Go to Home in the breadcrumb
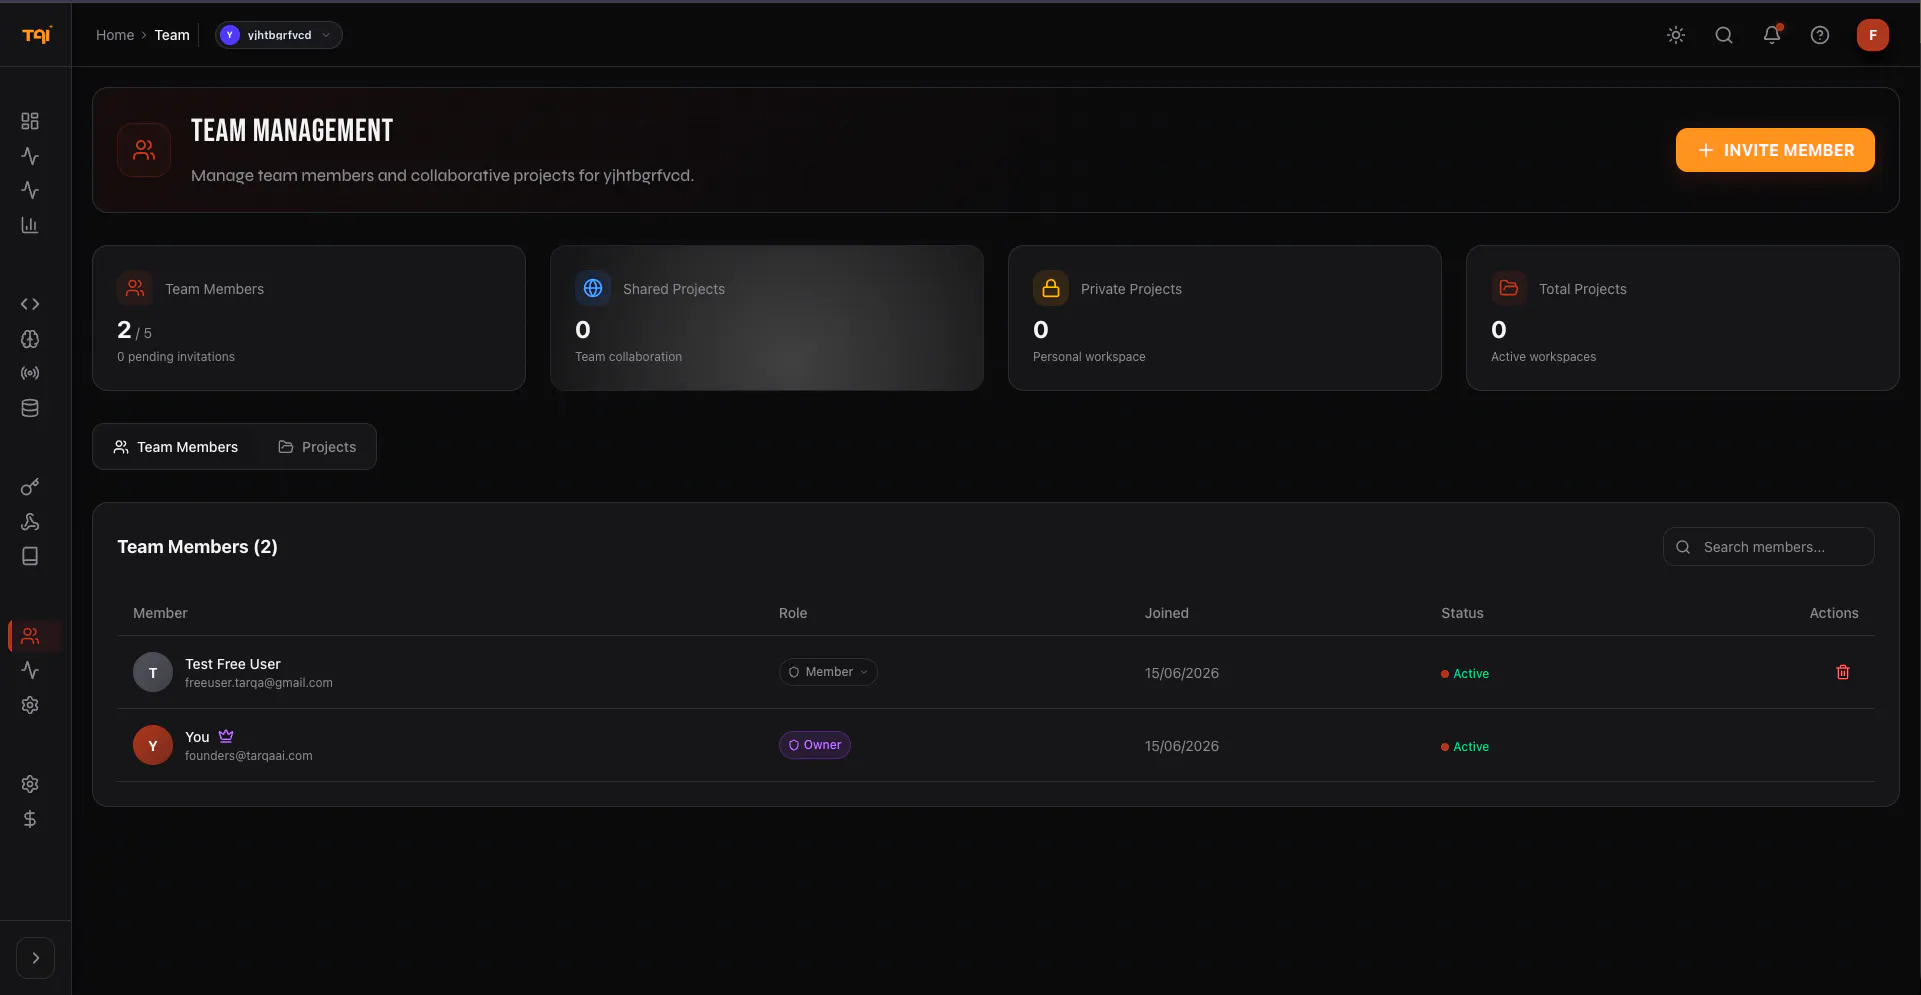 tap(115, 35)
